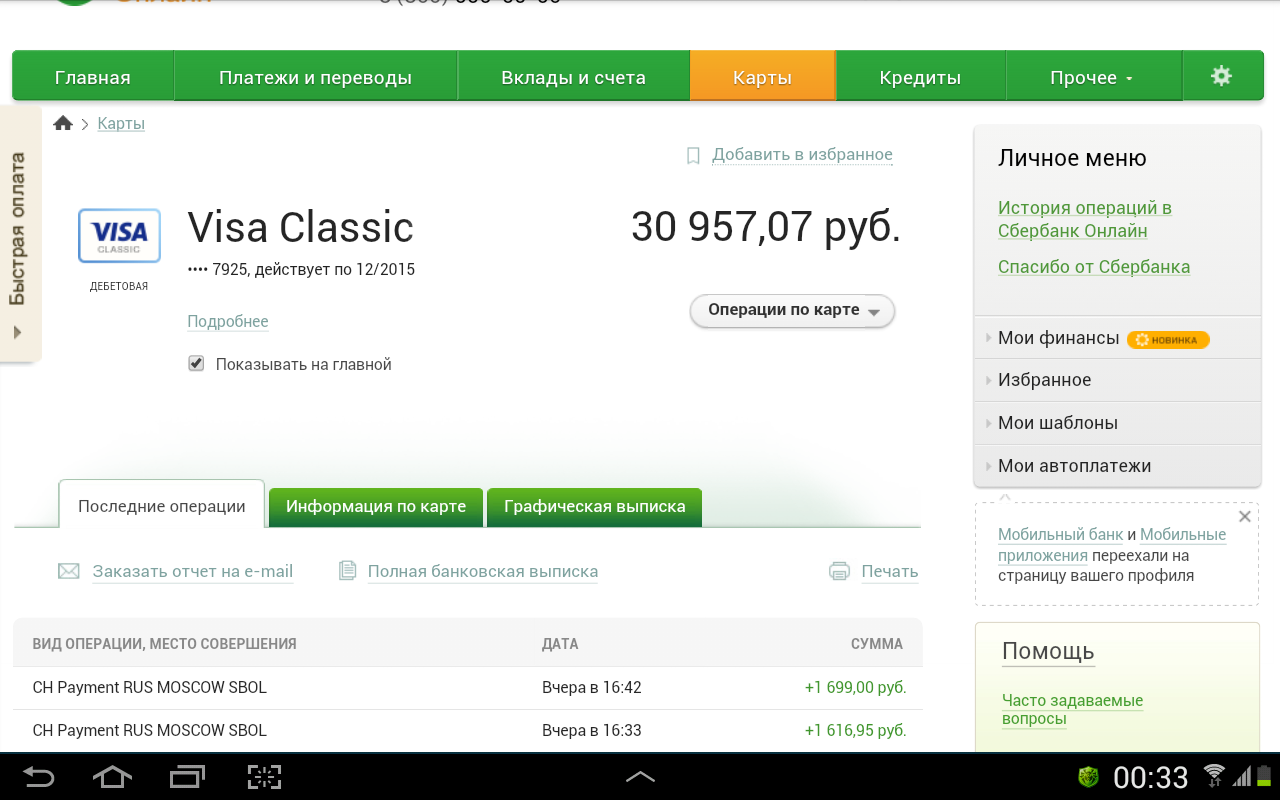Click the Печать link

pyautogui.click(x=890, y=571)
